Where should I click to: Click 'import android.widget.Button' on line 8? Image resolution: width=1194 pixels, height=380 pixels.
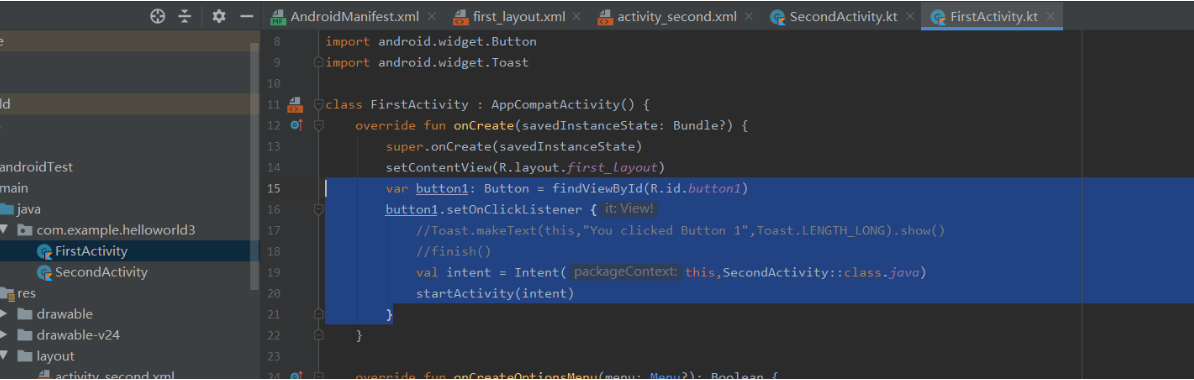coord(430,42)
